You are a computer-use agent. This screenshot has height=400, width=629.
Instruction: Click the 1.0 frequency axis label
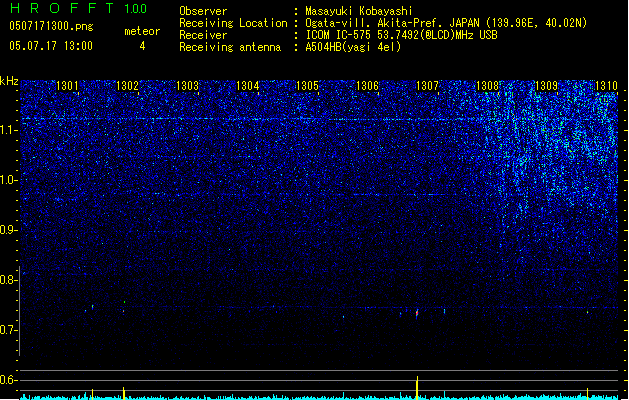pos(9,180)
